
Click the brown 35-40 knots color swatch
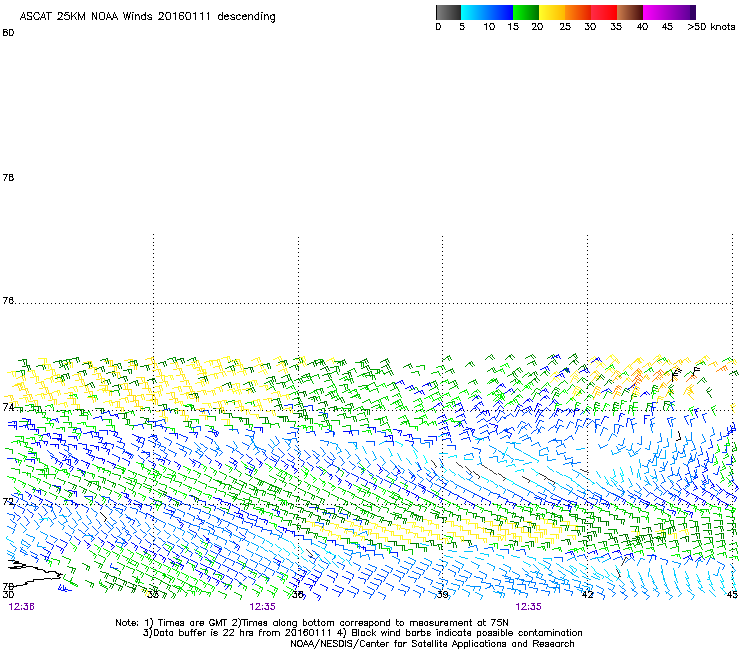[630, 12]
